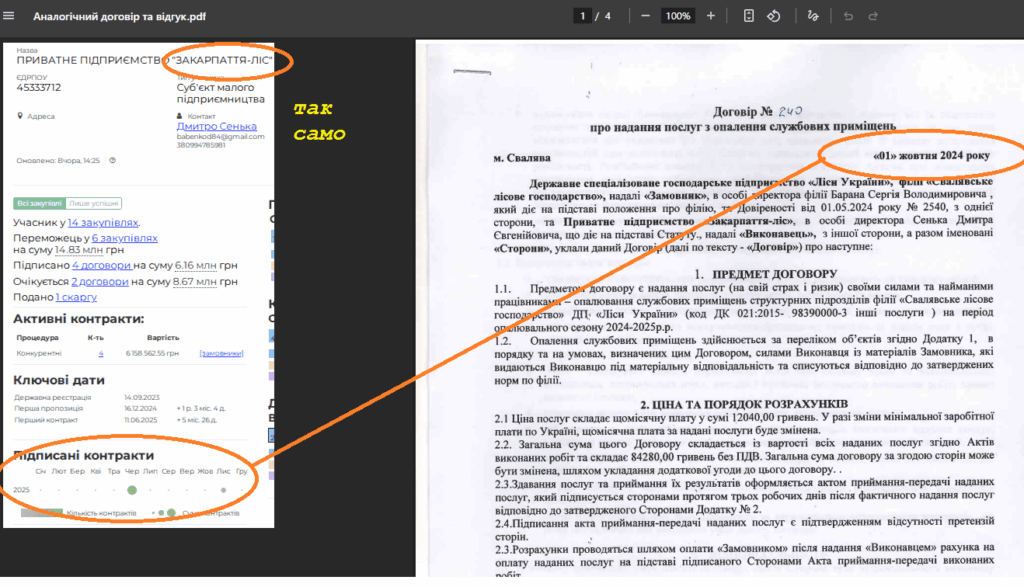This screenshot has width=1024, height=587.
Task: Click the undo arrow in the toolbar
Action: click(848, 16)
